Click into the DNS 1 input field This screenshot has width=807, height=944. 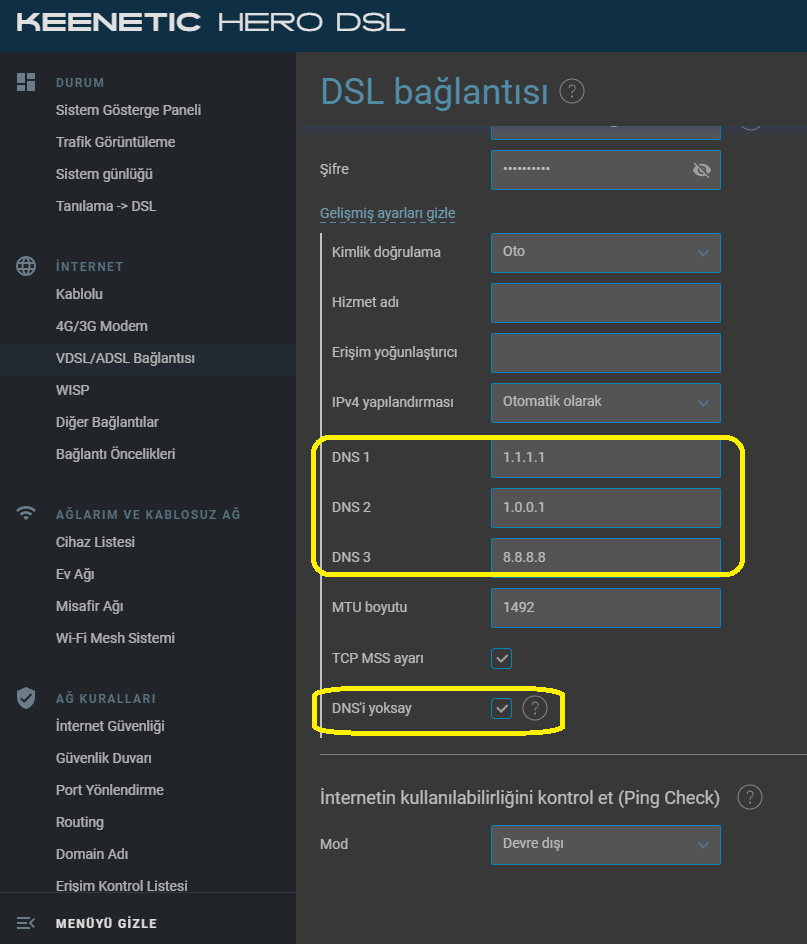pyautogui.click(x=605, y=458)
